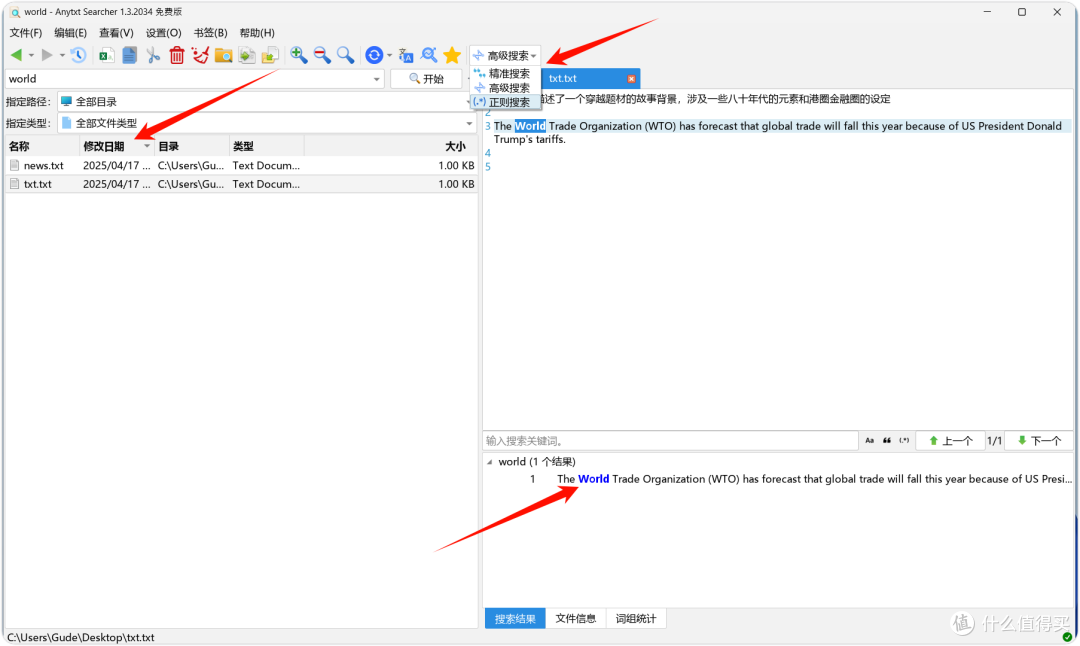Open dropdown arrow next to back button
The width and height of the screenshot is (1080, 646).
tap(31, 56)
